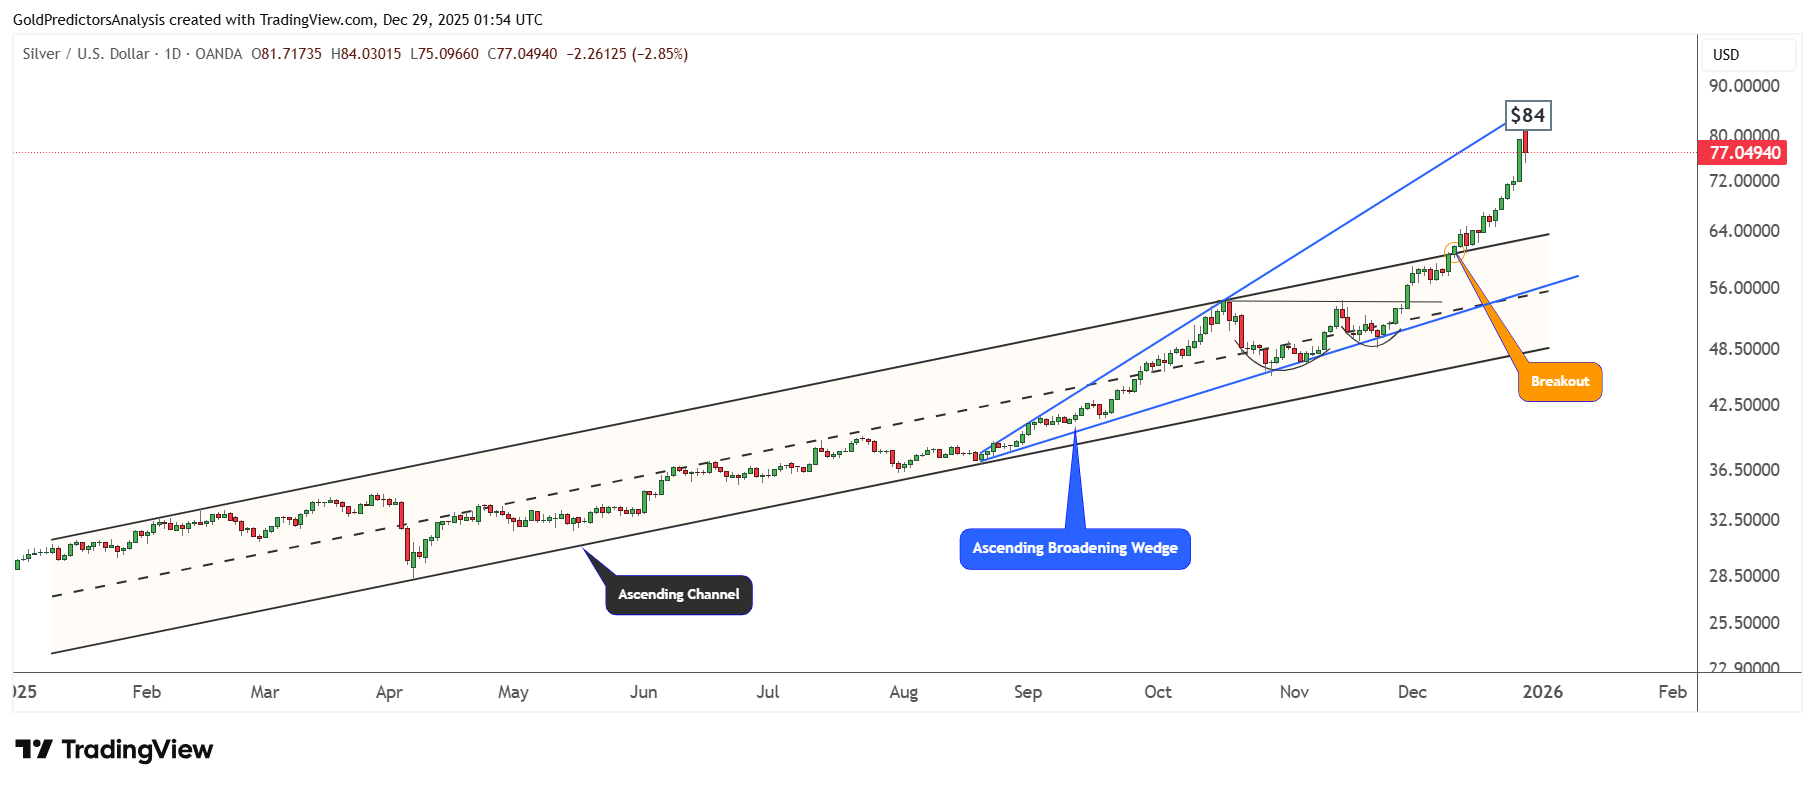Image resolution: width=1815 pixels, height=787 pixels.
Task: Click the TradingView logo icon
Action: coord(33,749)
